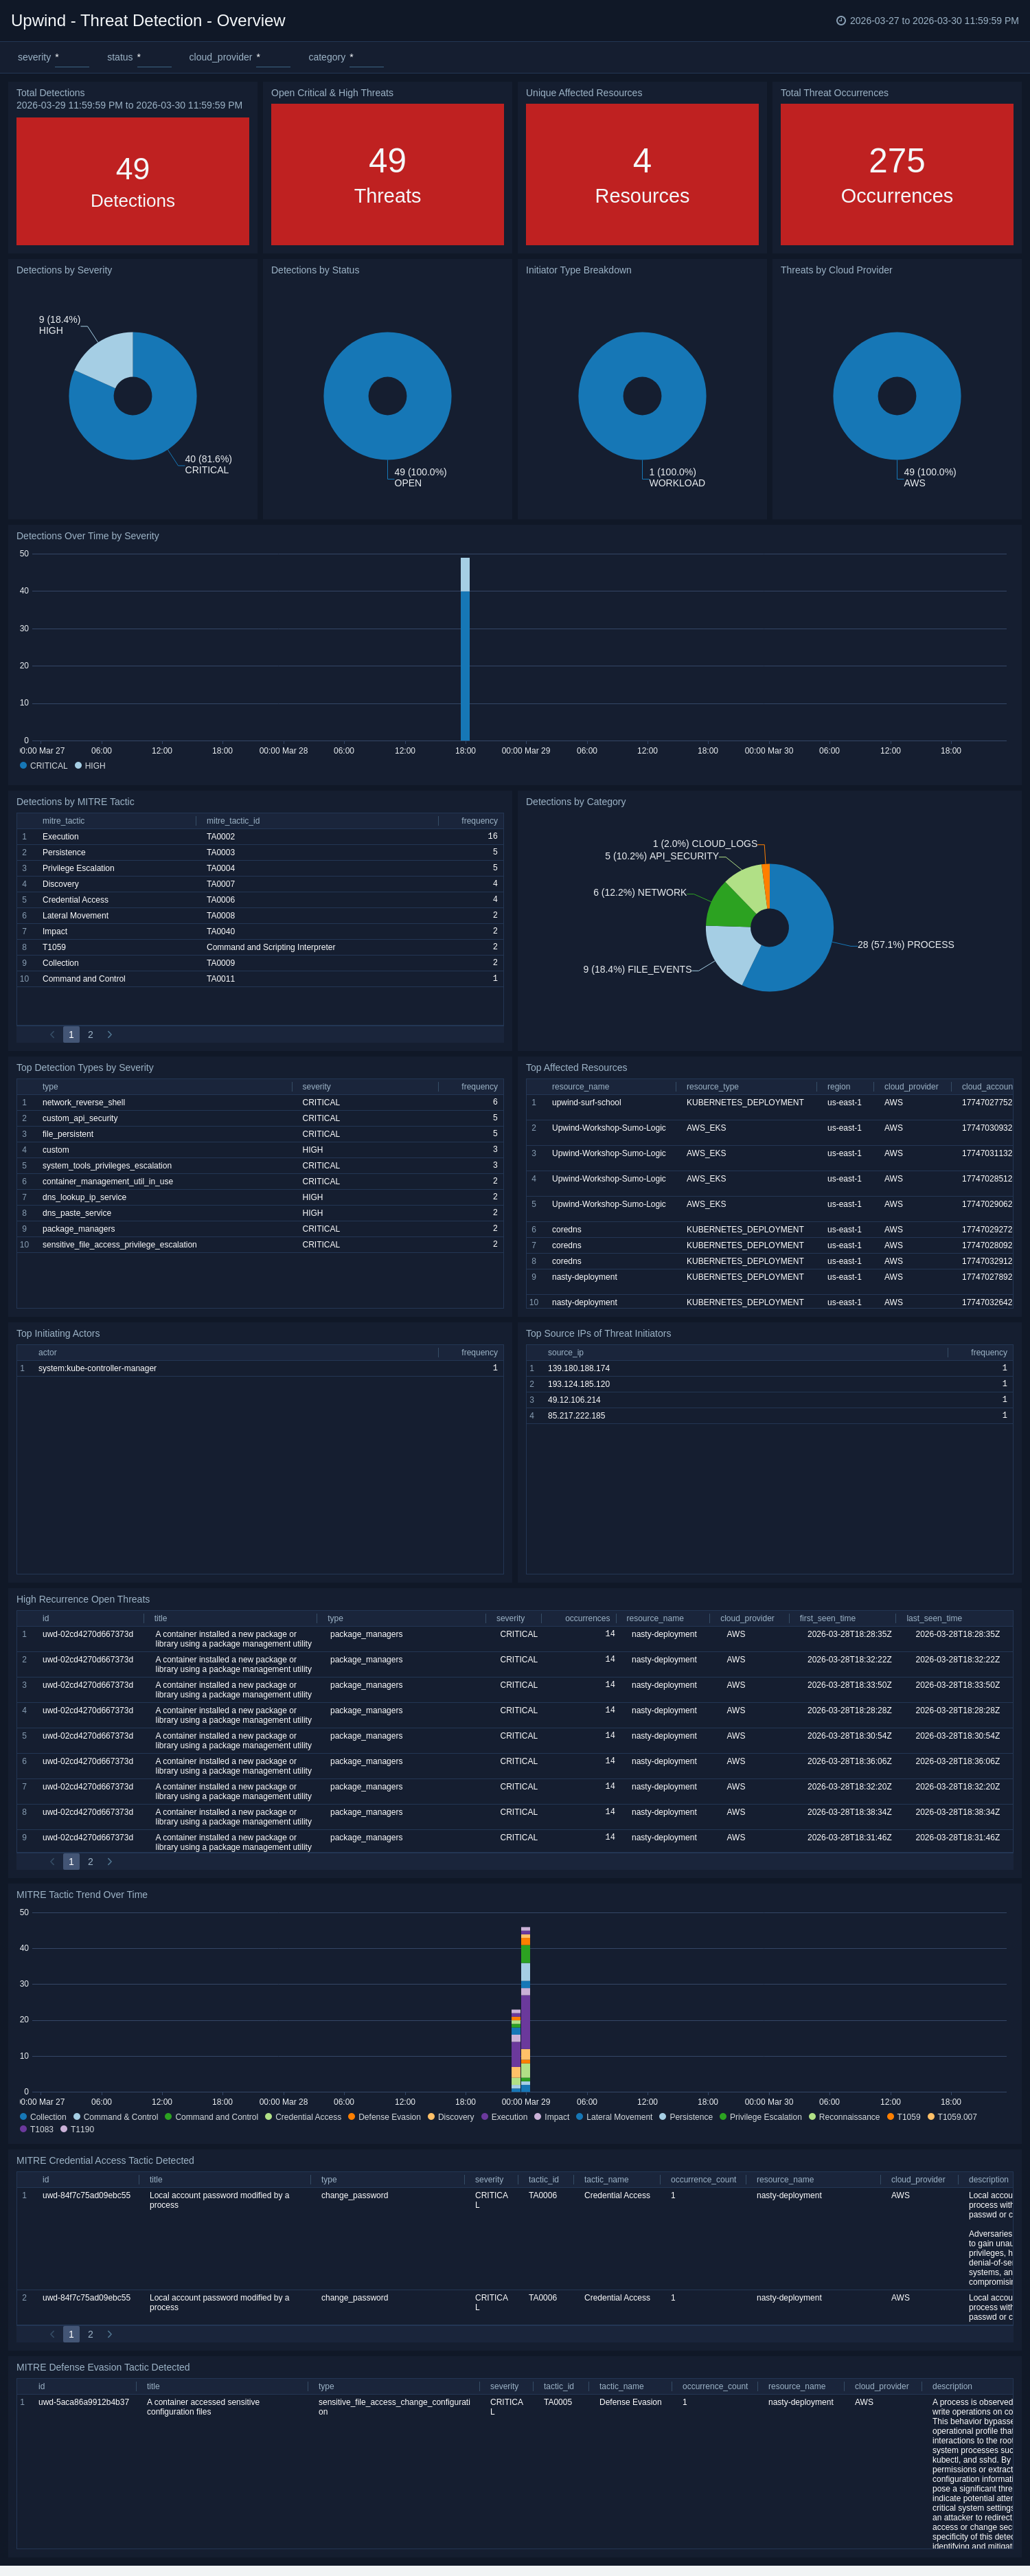Screen dimensions: 1030x2576
Task: Go to next page in Detections by MITRE Tactic
Action: click(x=109, y=1035)
